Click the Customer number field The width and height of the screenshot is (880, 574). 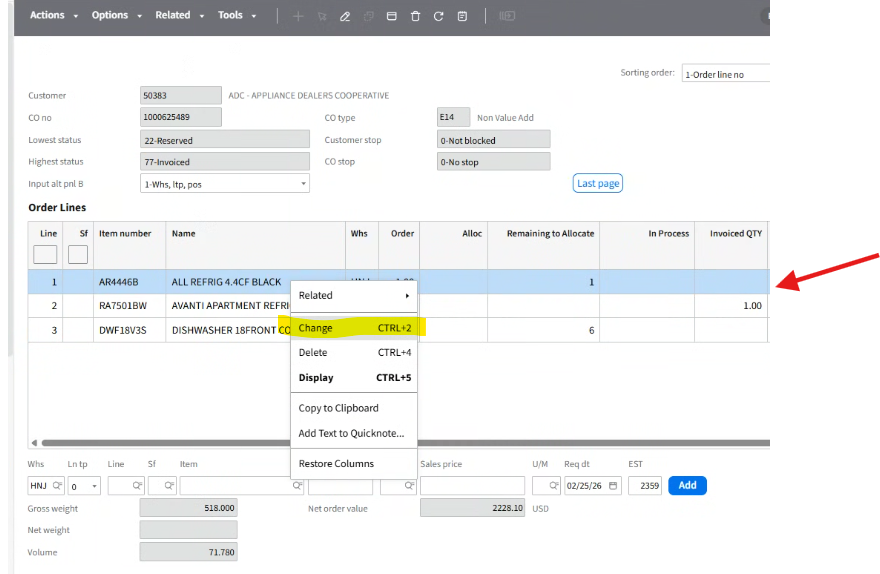pos(181,95)
